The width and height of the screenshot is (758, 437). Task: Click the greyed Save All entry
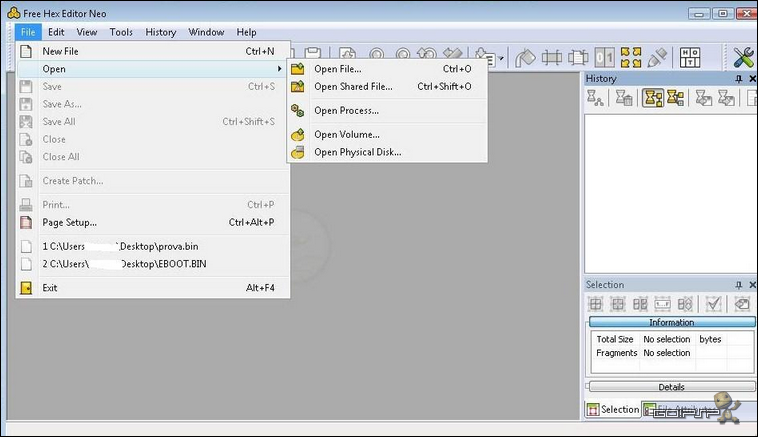[x=153, y=122]
